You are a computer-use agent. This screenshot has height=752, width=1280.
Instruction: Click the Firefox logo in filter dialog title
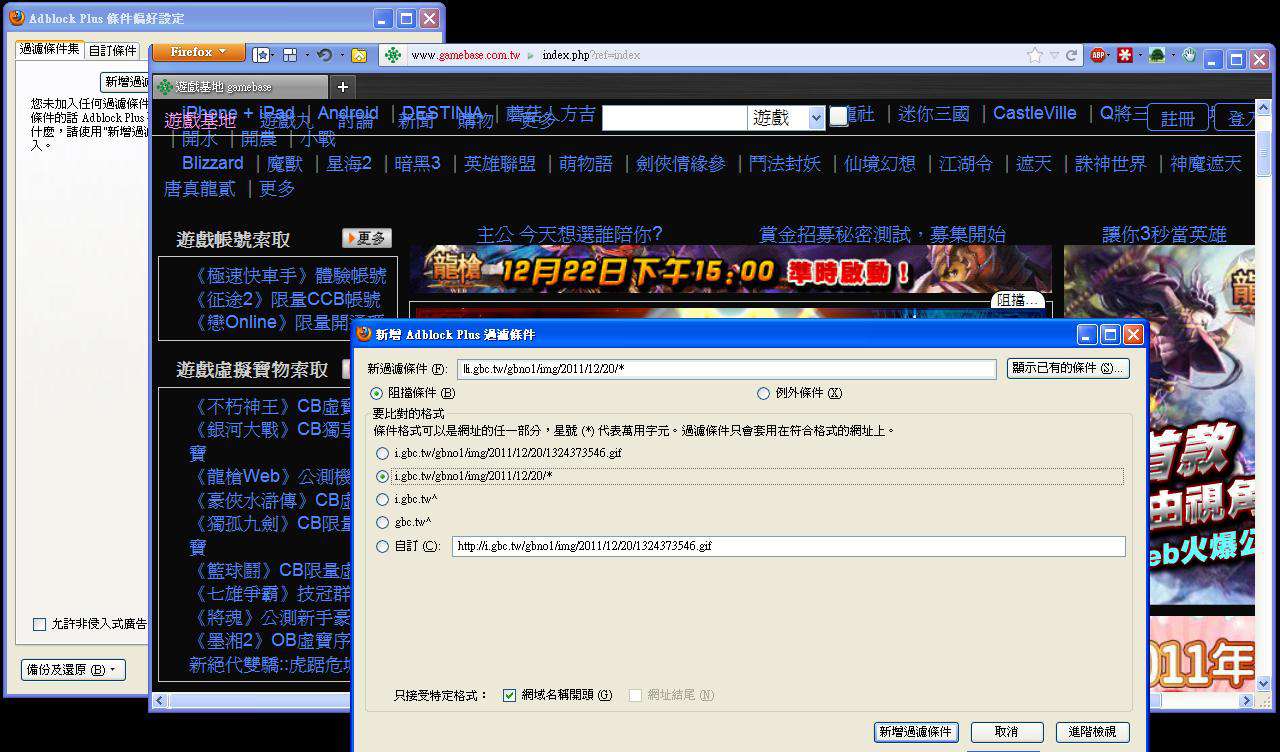[364, 334]
